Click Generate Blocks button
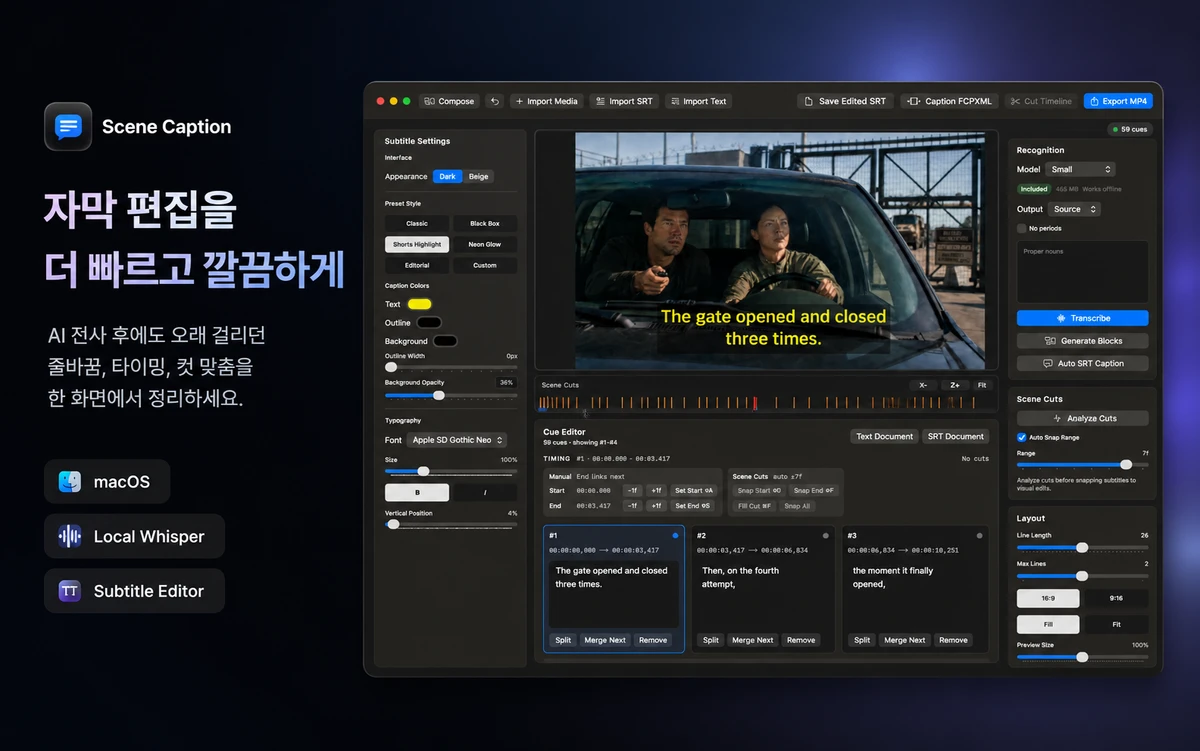This screenshot has width=1200, height=751. click(1082, 341)
